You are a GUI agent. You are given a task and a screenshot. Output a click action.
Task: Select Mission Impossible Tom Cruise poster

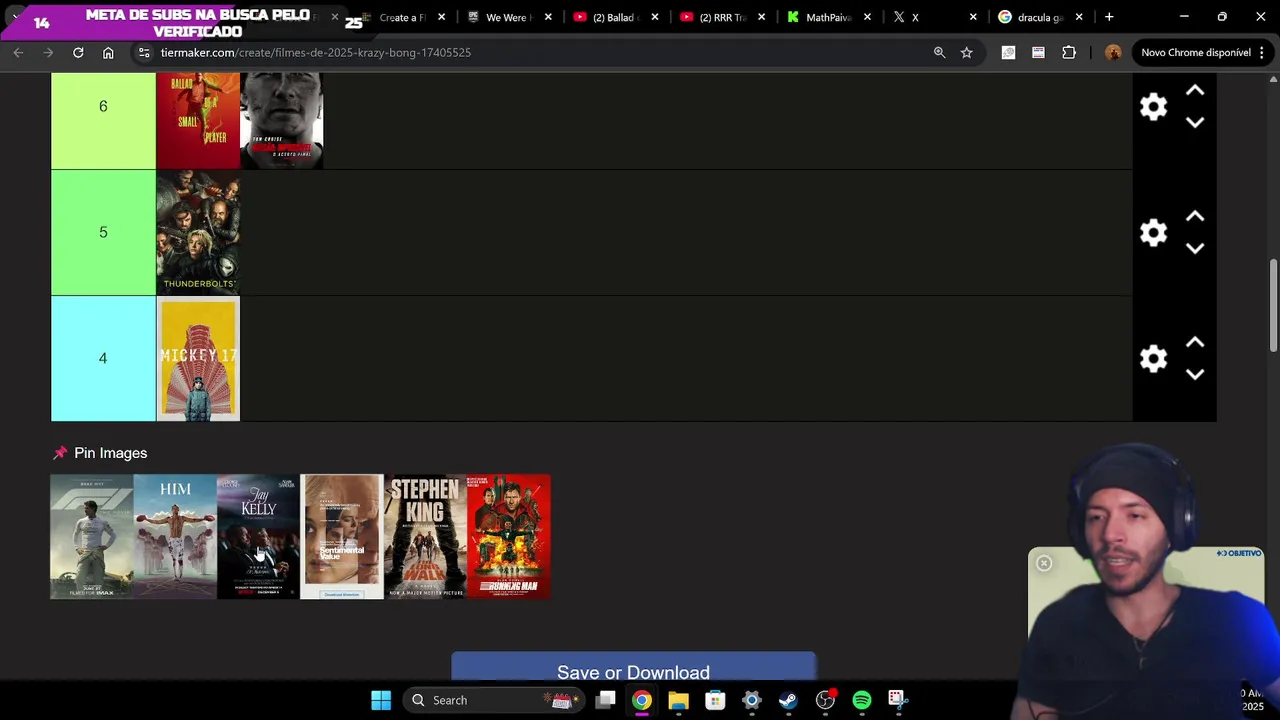(281, 120)
